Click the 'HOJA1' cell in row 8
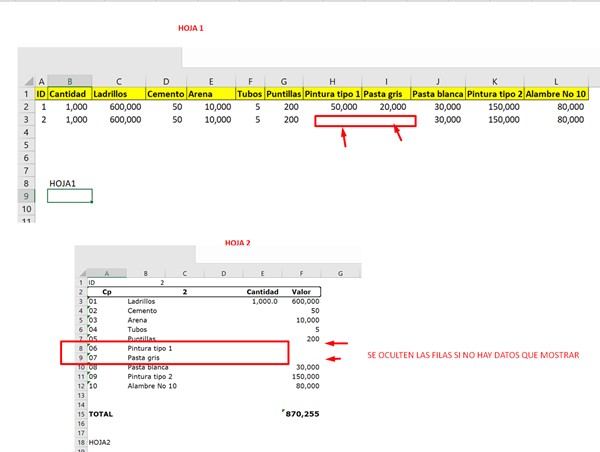600x452 pixels. click(70, 183)
